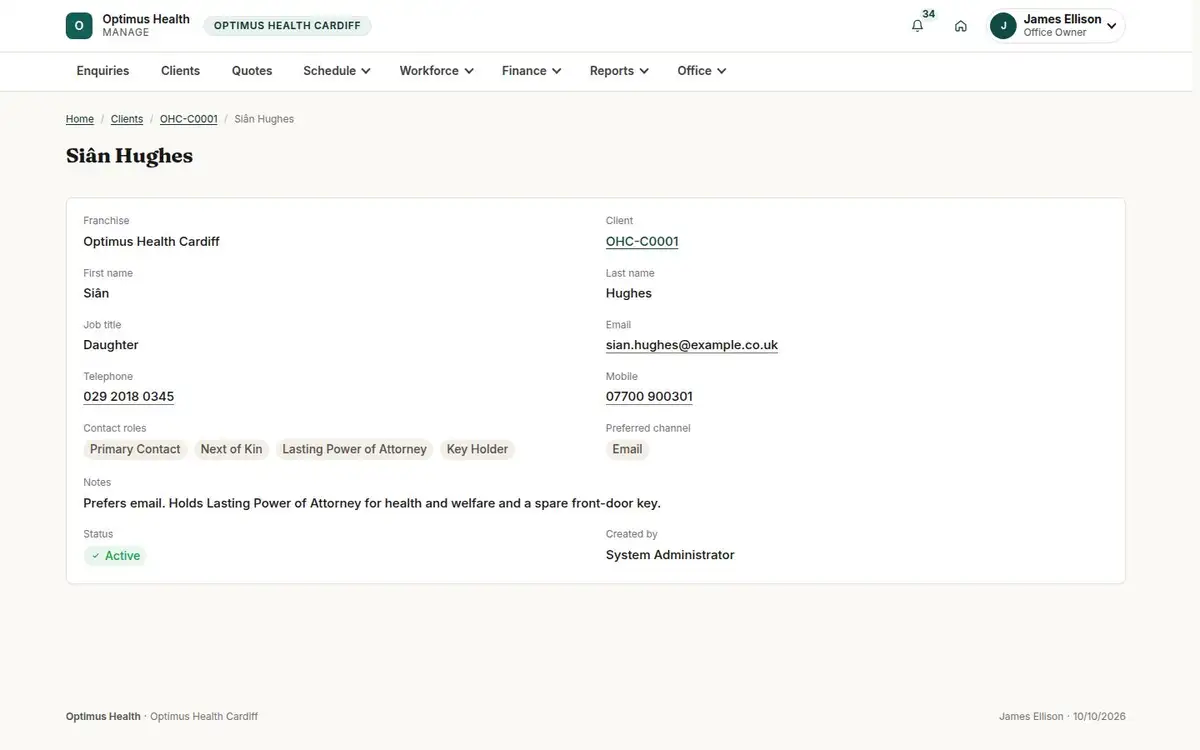This screenshot has width=1200, height=750.
Task: Expand the James Ellison user menu
Action: click(x=1057, y=26)
